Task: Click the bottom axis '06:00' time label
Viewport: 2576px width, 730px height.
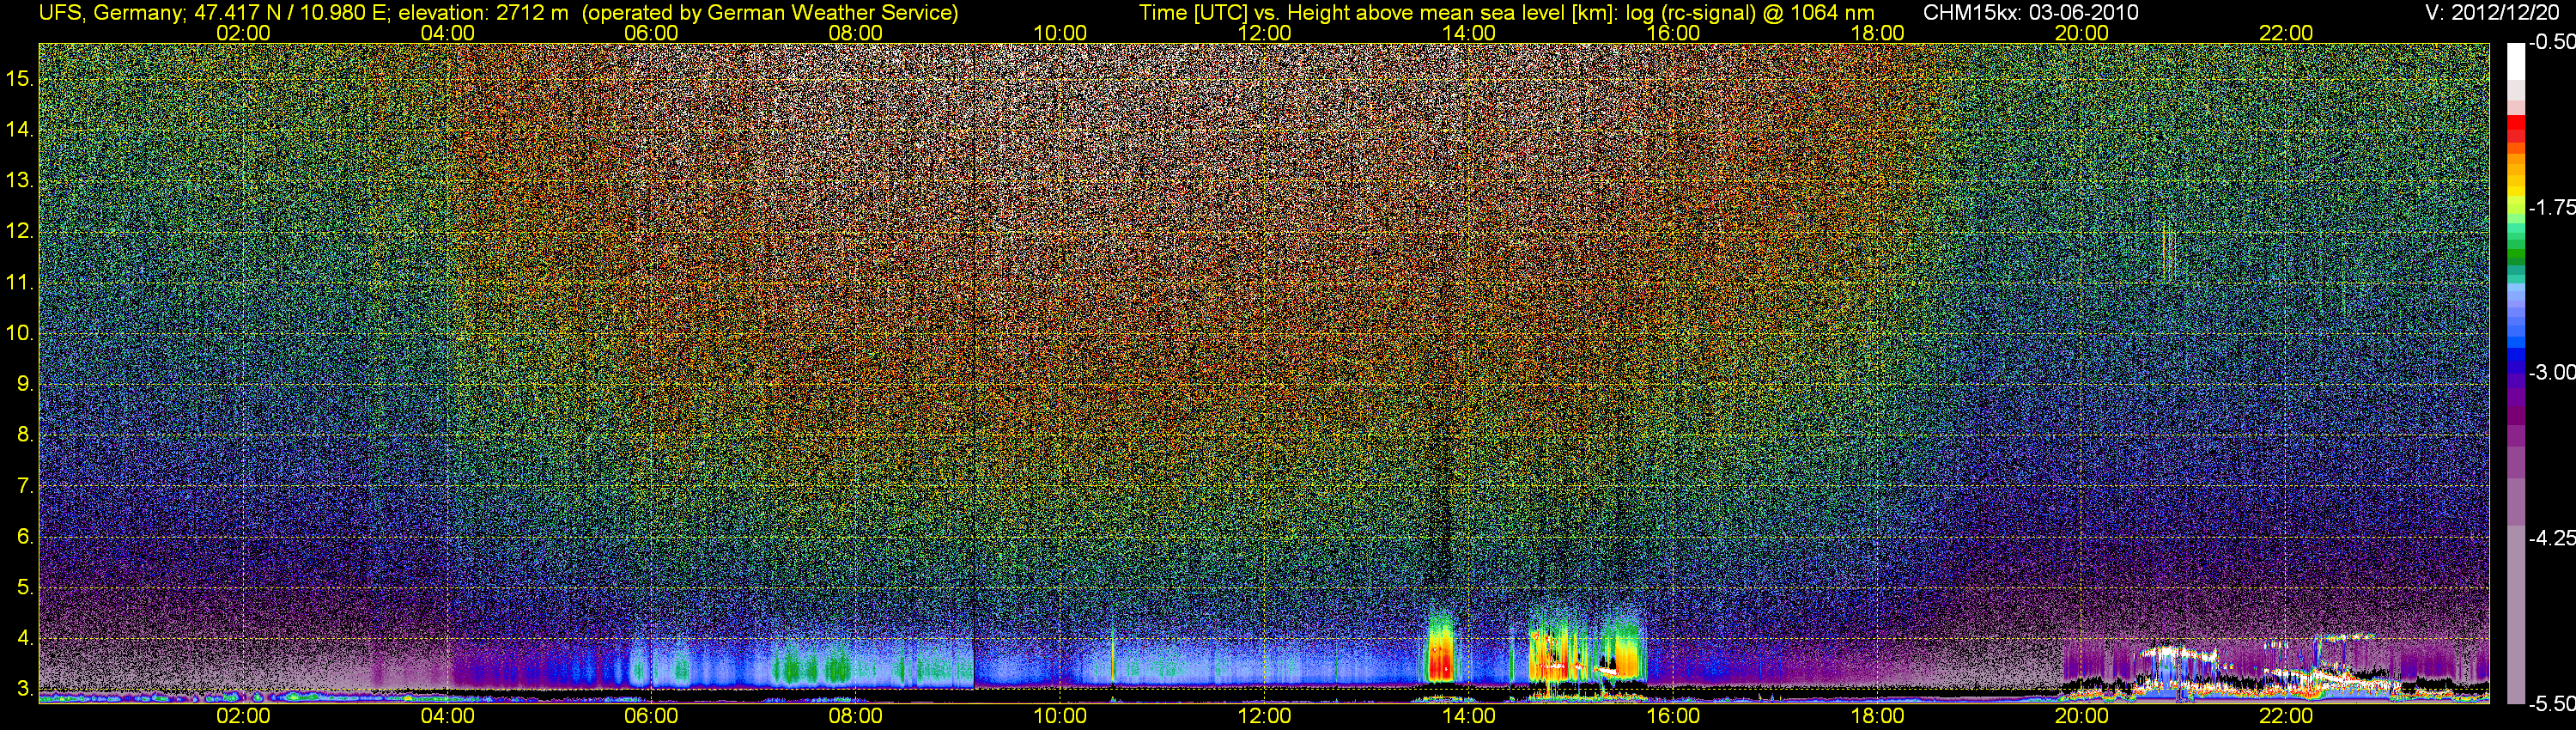Action: point(651,716)
